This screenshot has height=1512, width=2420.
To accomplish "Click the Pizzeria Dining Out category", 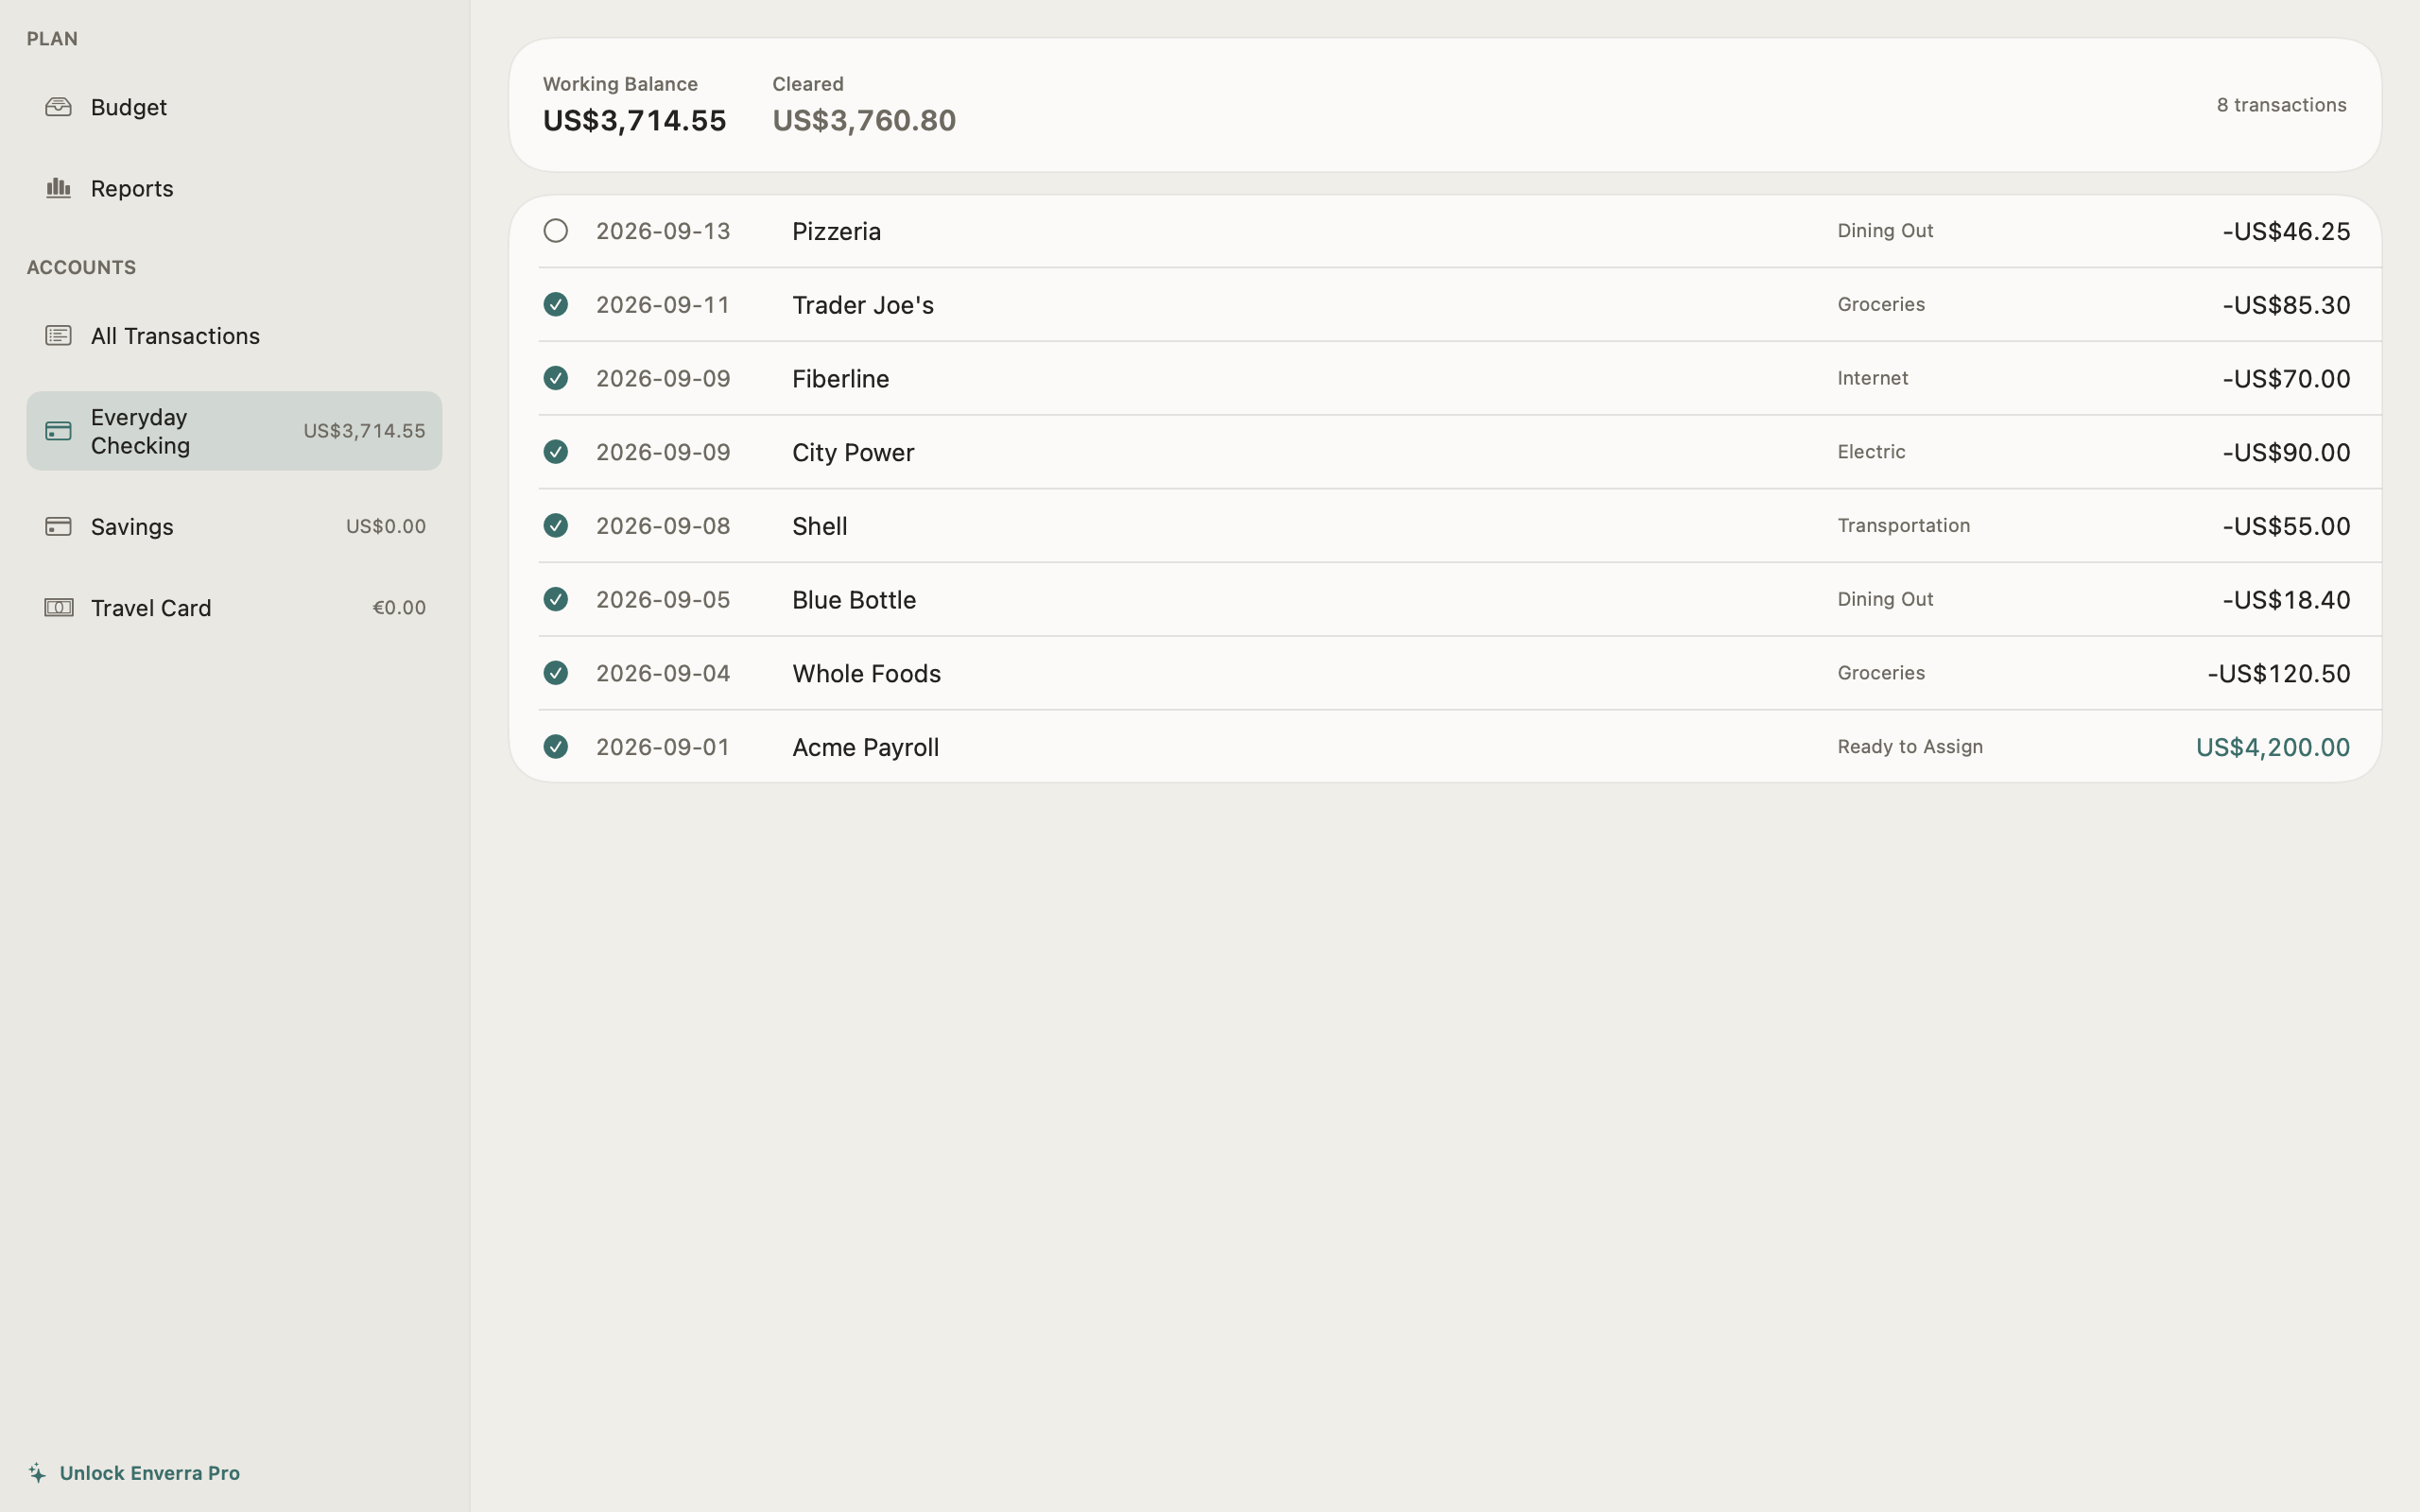I will pyautogui.click(x=1885, y=231).
